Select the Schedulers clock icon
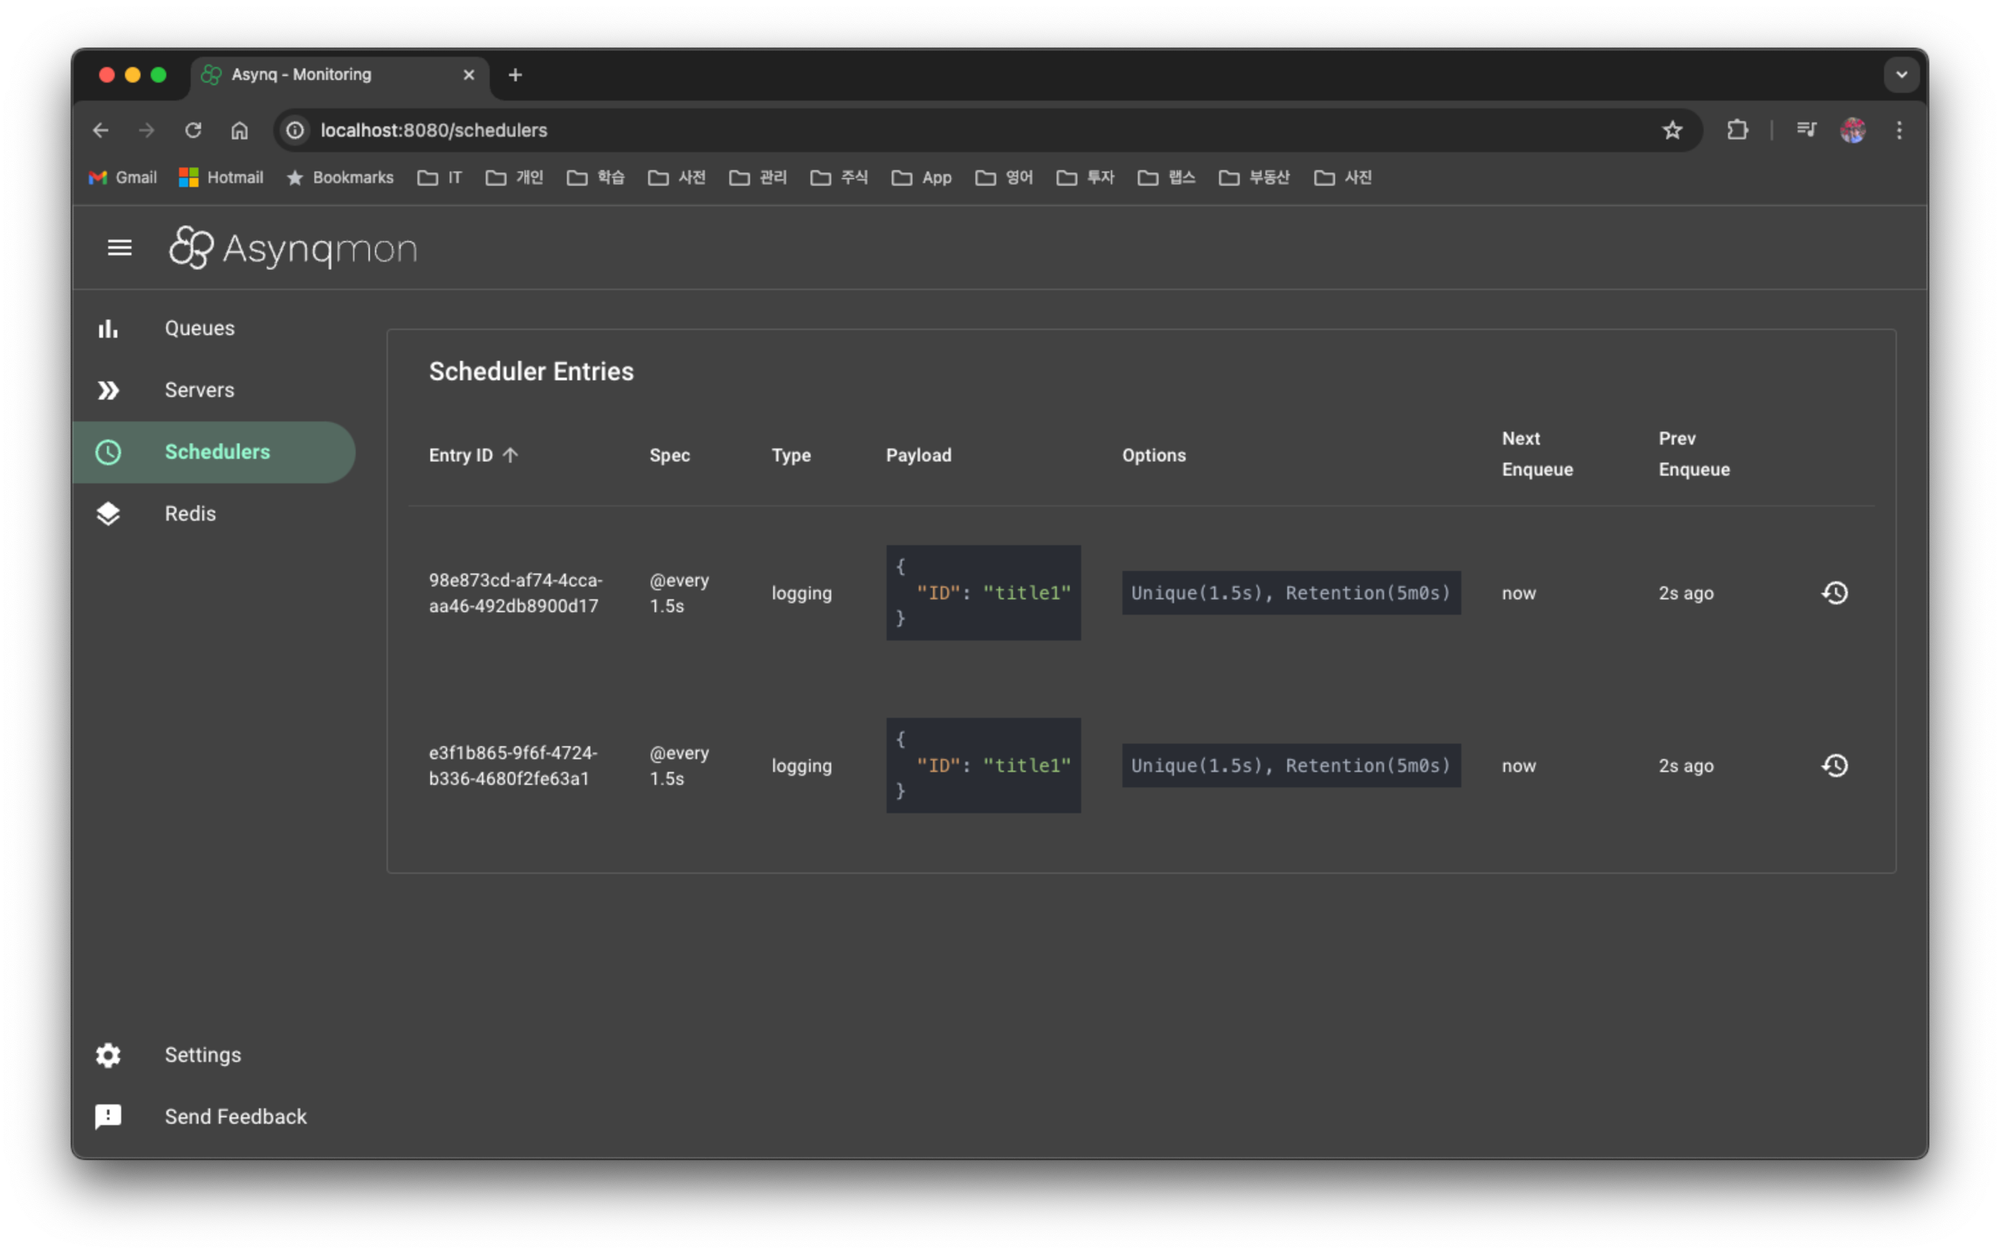The width and height of the screenshot is (2000, 1254). (x=108, y=452)
